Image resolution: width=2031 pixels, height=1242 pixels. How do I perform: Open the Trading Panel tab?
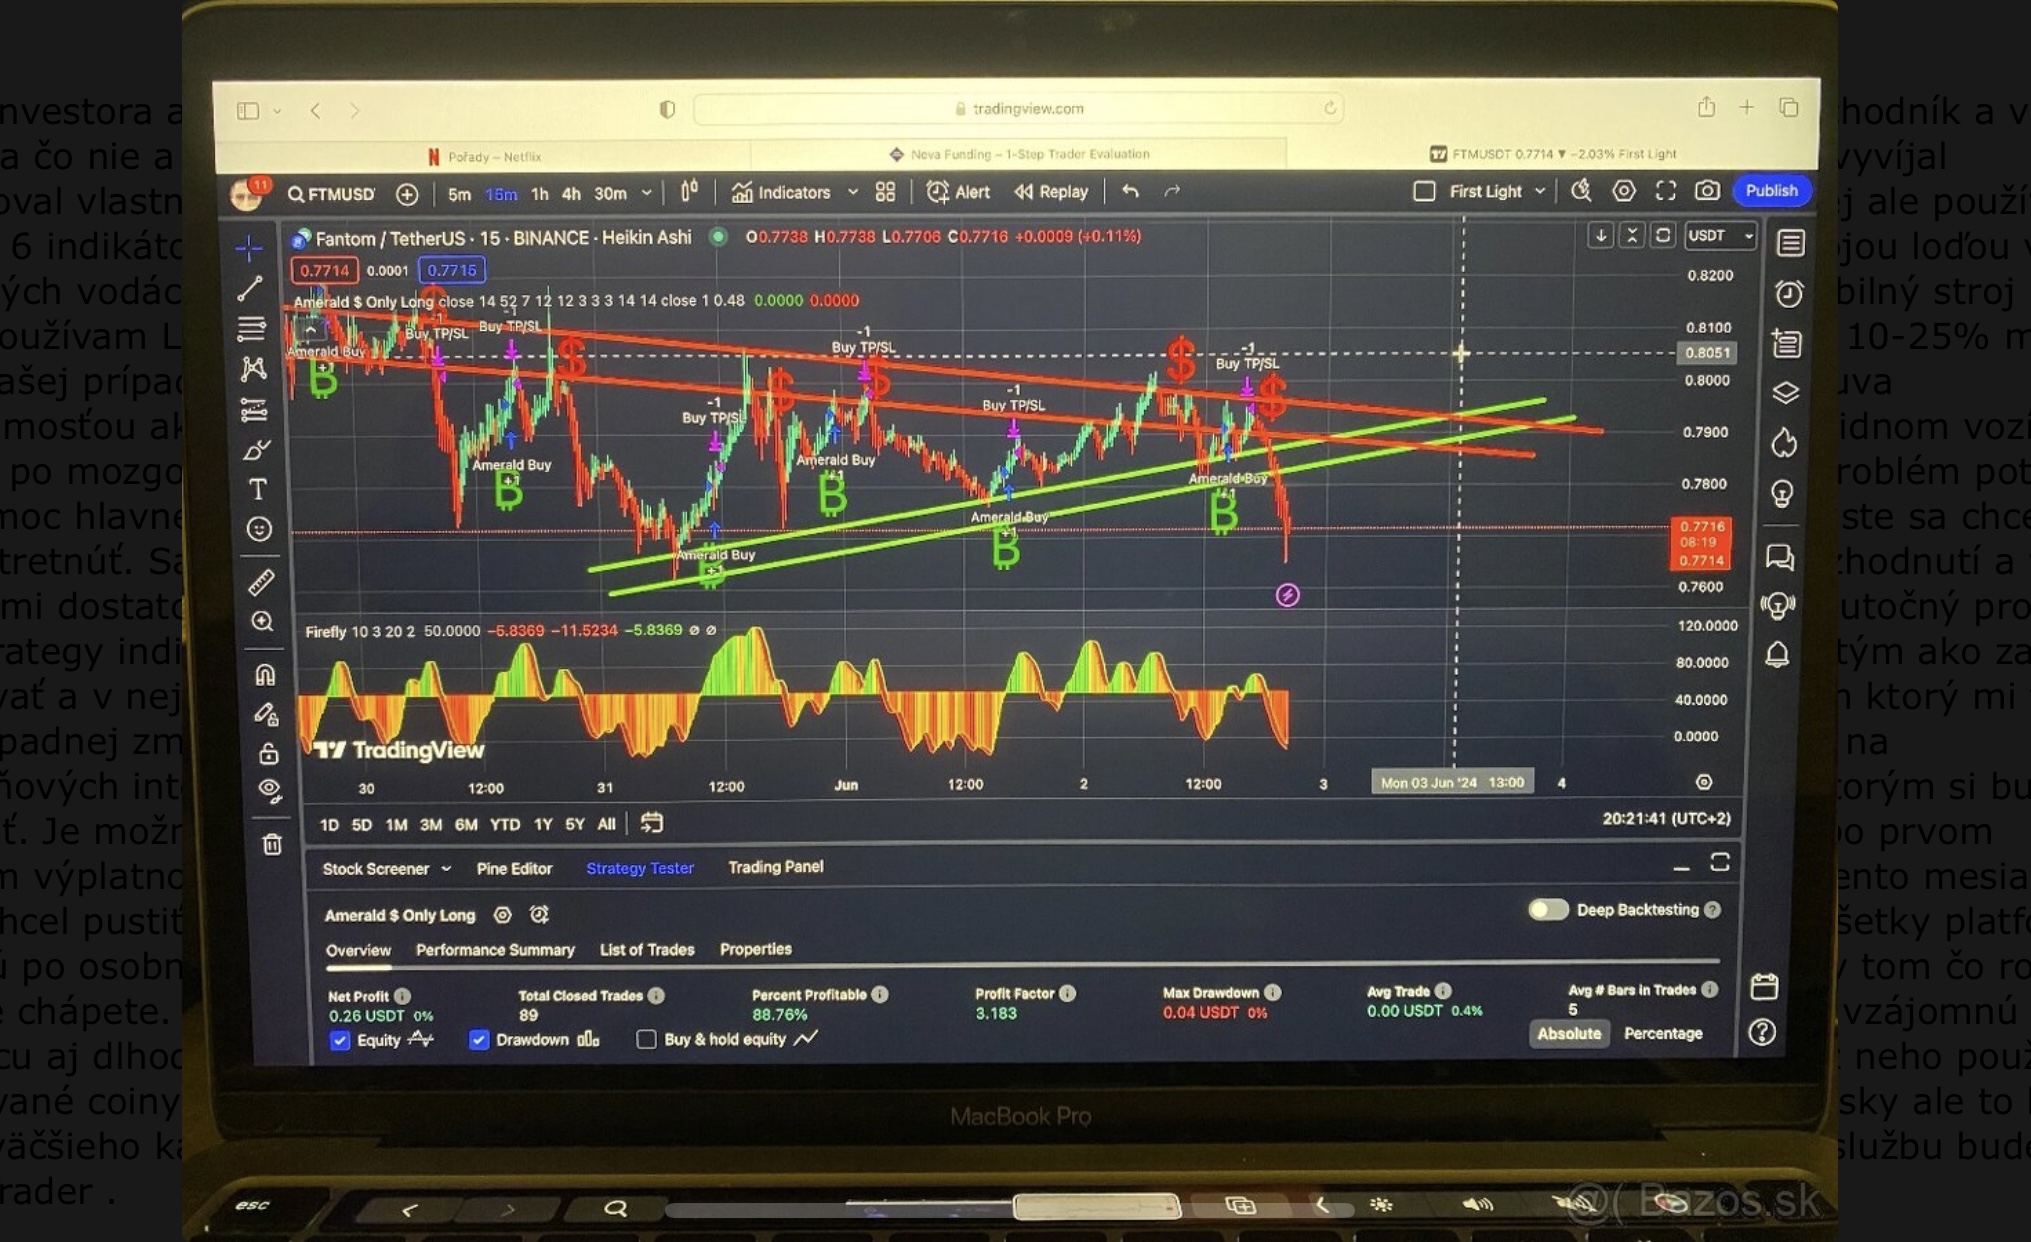coord(775,867)
